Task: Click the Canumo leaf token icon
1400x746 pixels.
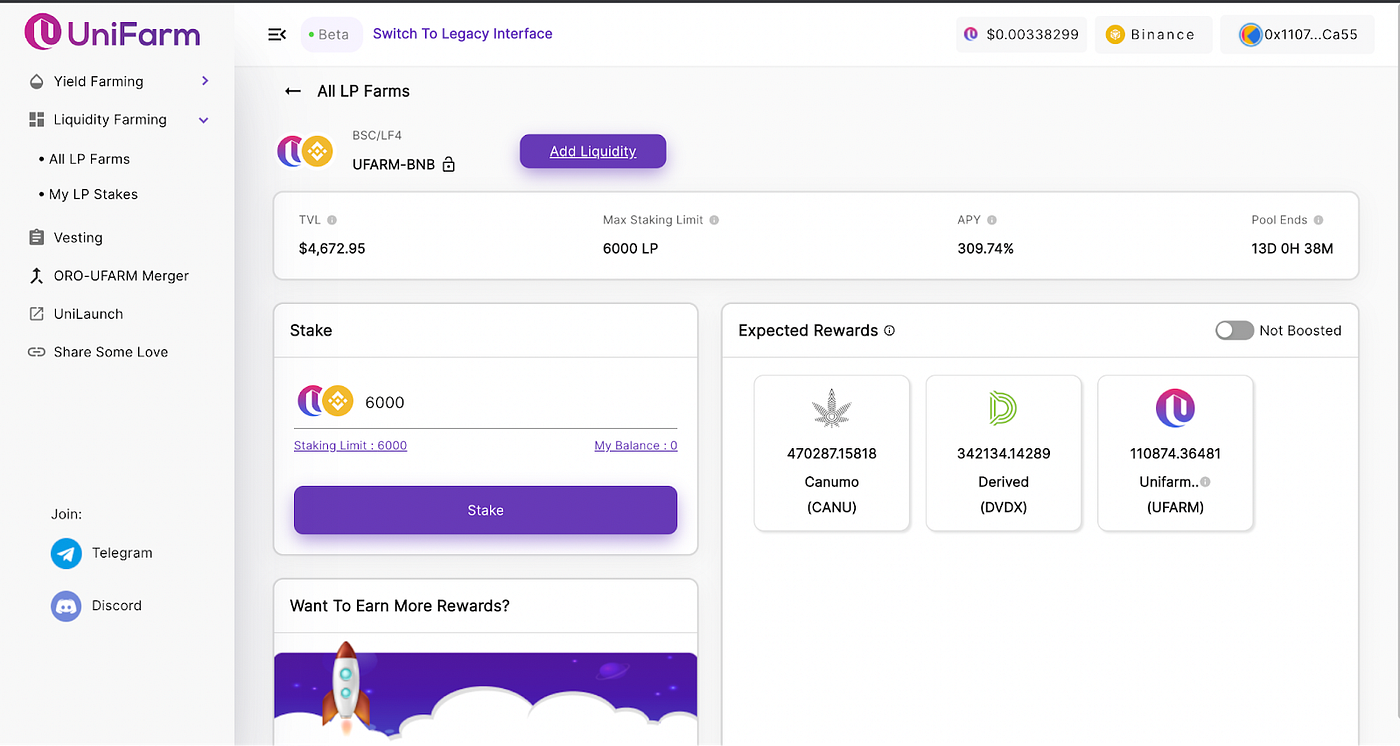Action: point(832,409)
